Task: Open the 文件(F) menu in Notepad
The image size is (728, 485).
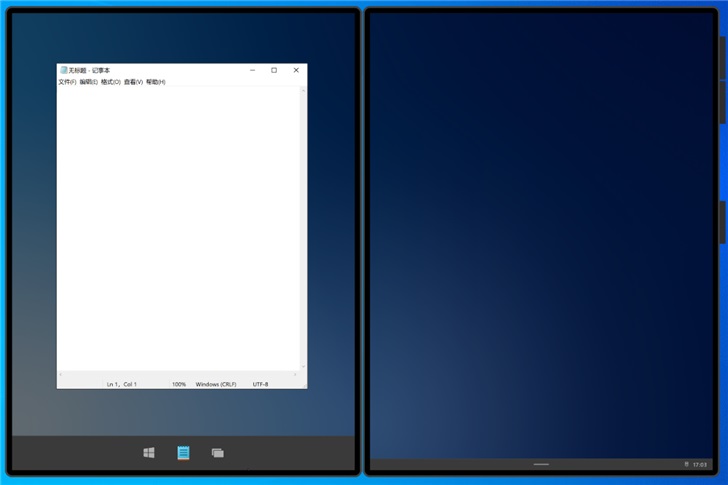Action: 67,82
